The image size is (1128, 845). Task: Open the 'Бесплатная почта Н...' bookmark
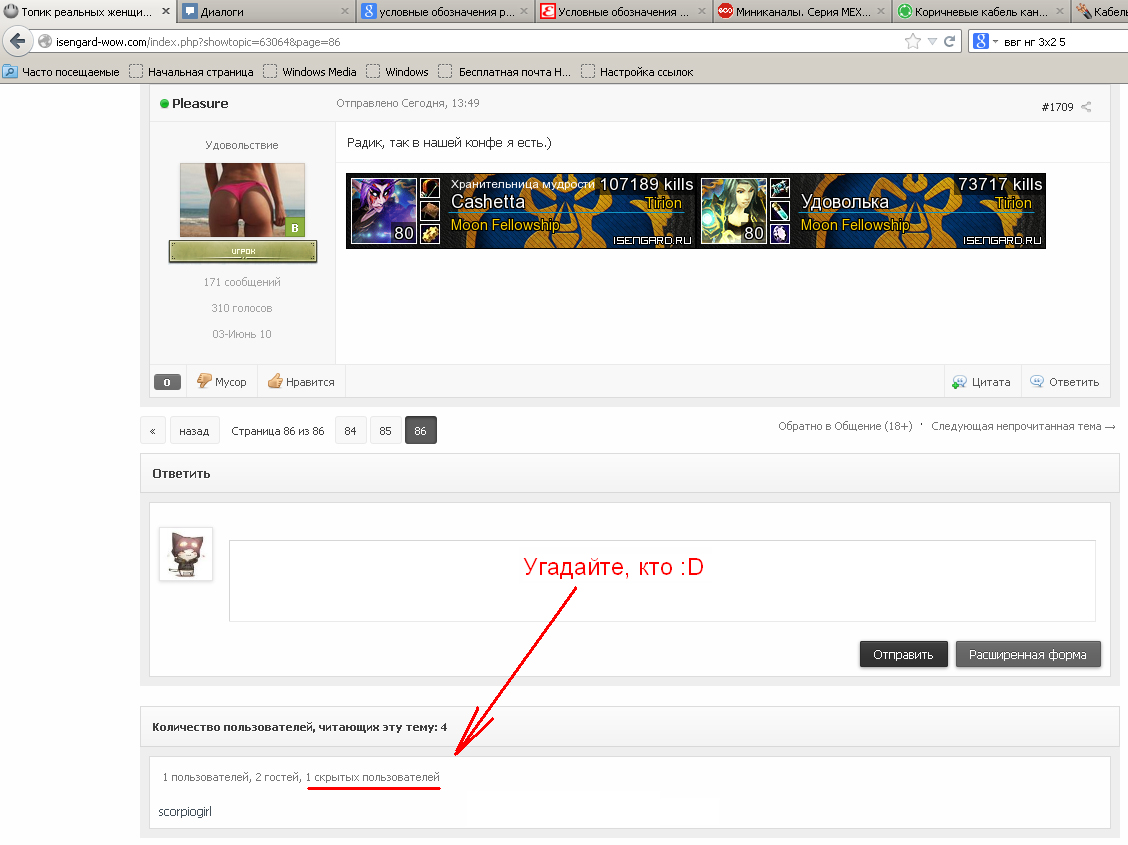tap(504, 72)
